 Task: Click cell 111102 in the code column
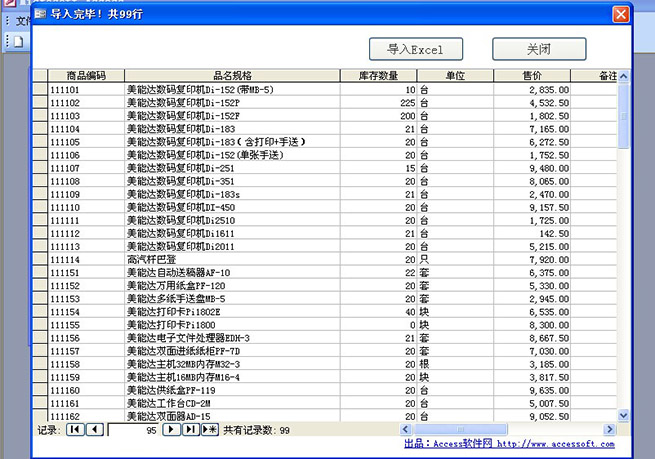[86, 103]
